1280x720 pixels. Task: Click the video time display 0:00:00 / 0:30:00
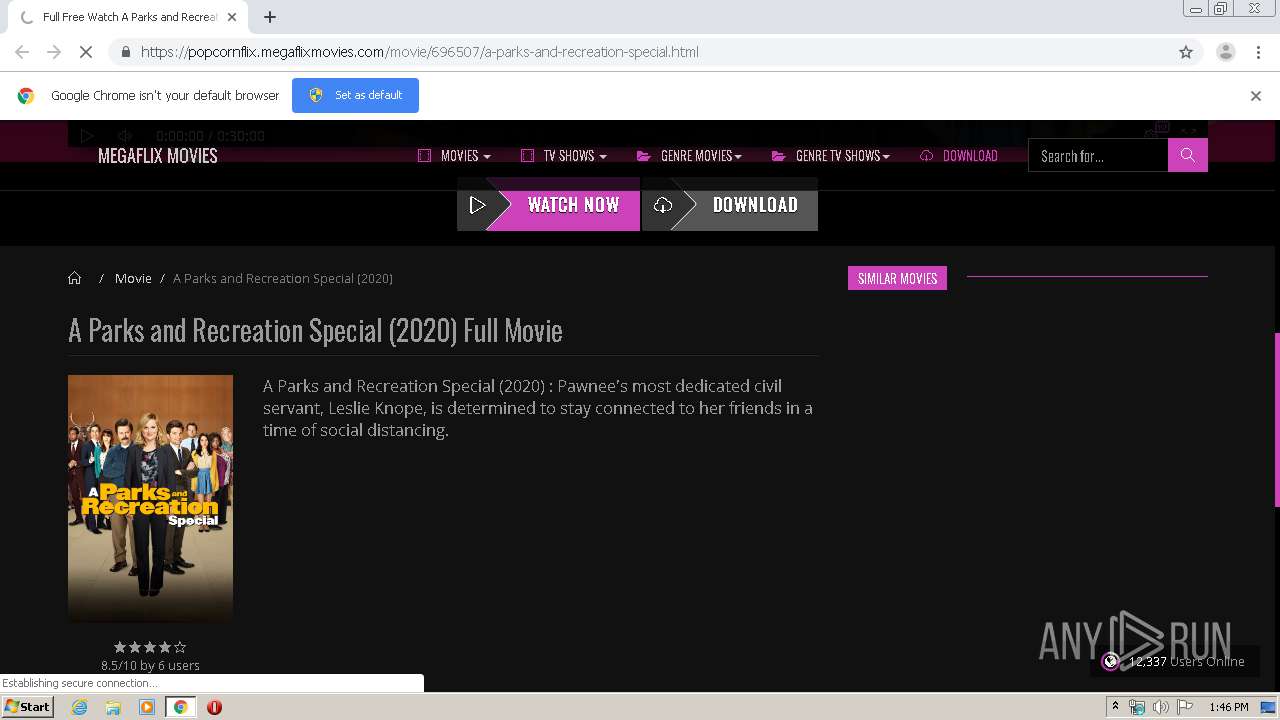(210, 136)
